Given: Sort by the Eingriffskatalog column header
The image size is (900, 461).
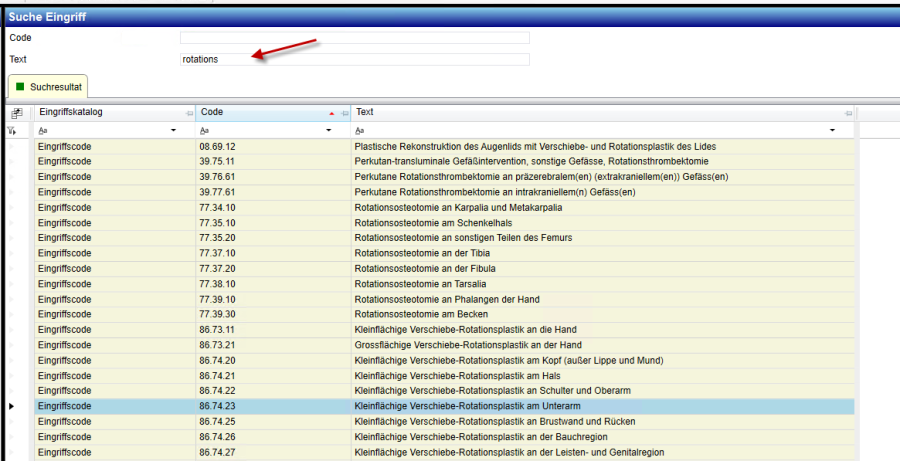Looking at the screenshot, I should [x=100, y=113].
